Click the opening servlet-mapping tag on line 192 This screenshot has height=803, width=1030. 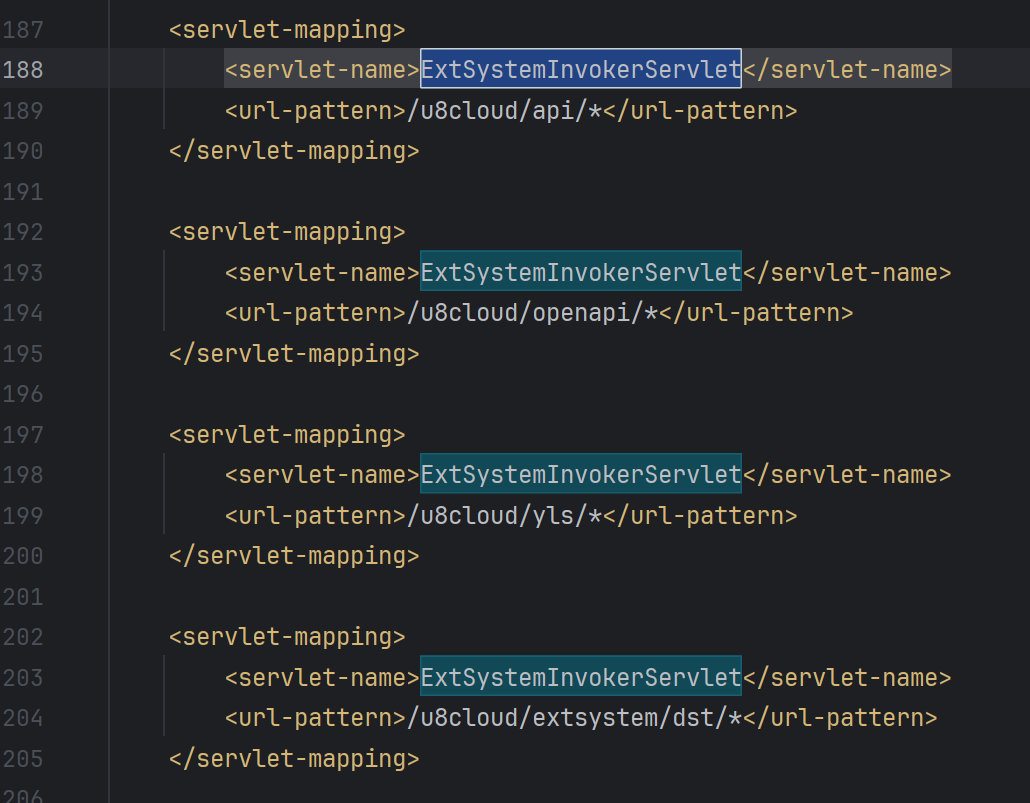click(287, 232)
